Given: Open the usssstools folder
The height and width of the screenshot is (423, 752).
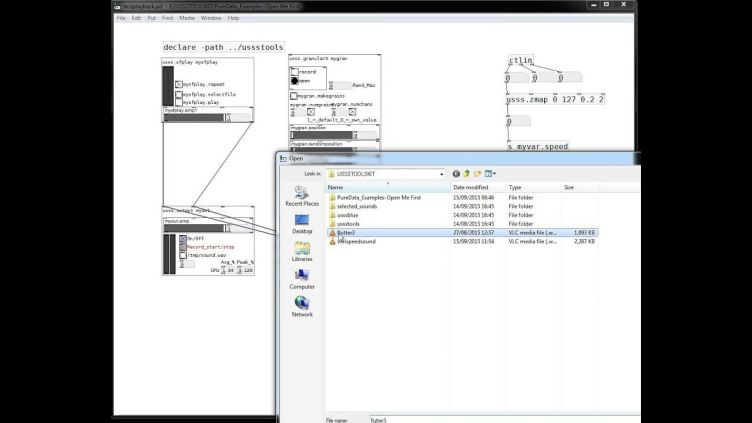Looking at the screenshot, I should (348, 224).
